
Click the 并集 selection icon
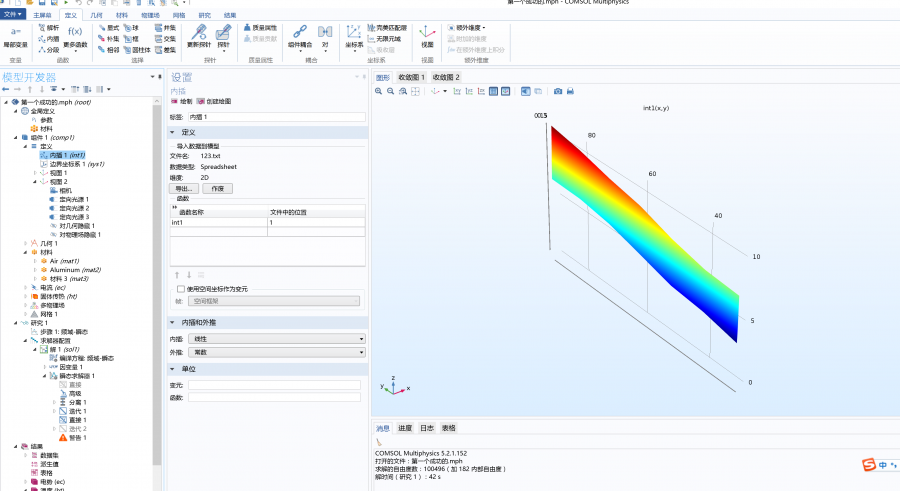coord(165,28)
